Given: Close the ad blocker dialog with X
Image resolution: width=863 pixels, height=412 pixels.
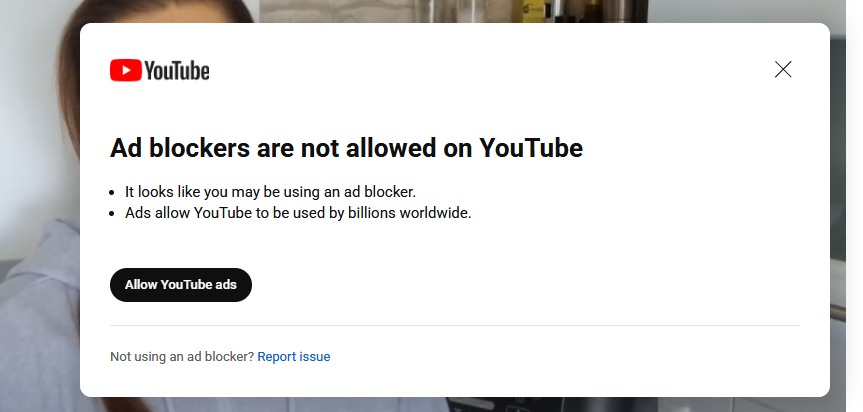Looking at the screenshot, I should 783,69.
